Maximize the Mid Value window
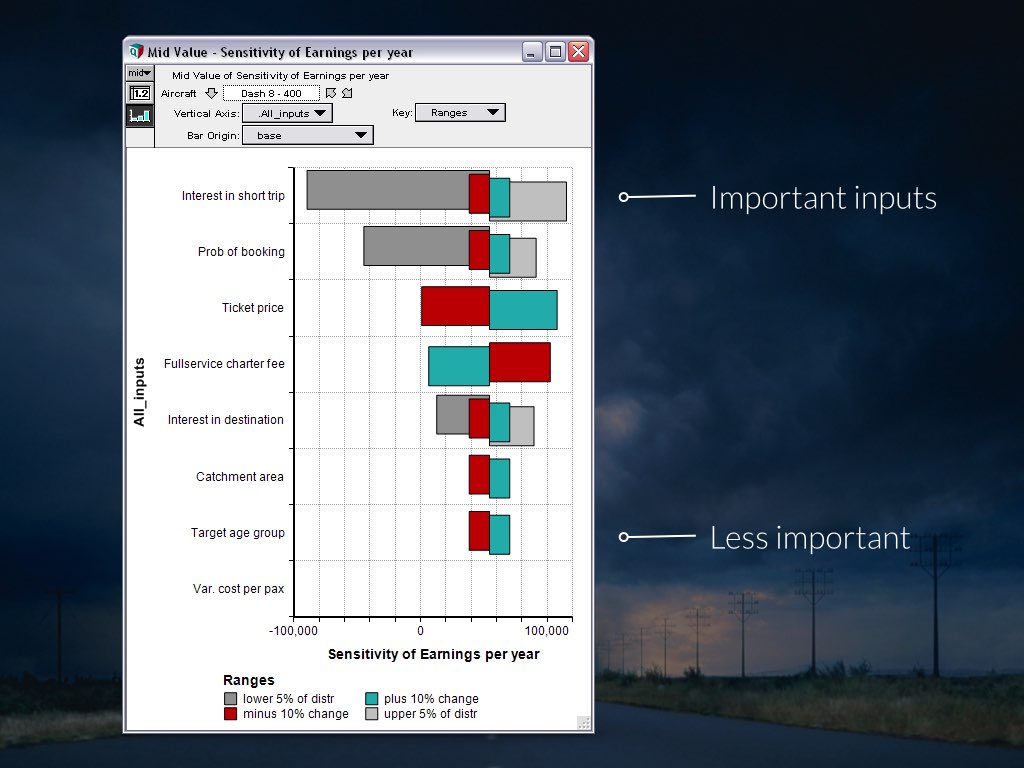Image resolution: width=1024 pixels, height=768 pixels. [x=555, y=52]
